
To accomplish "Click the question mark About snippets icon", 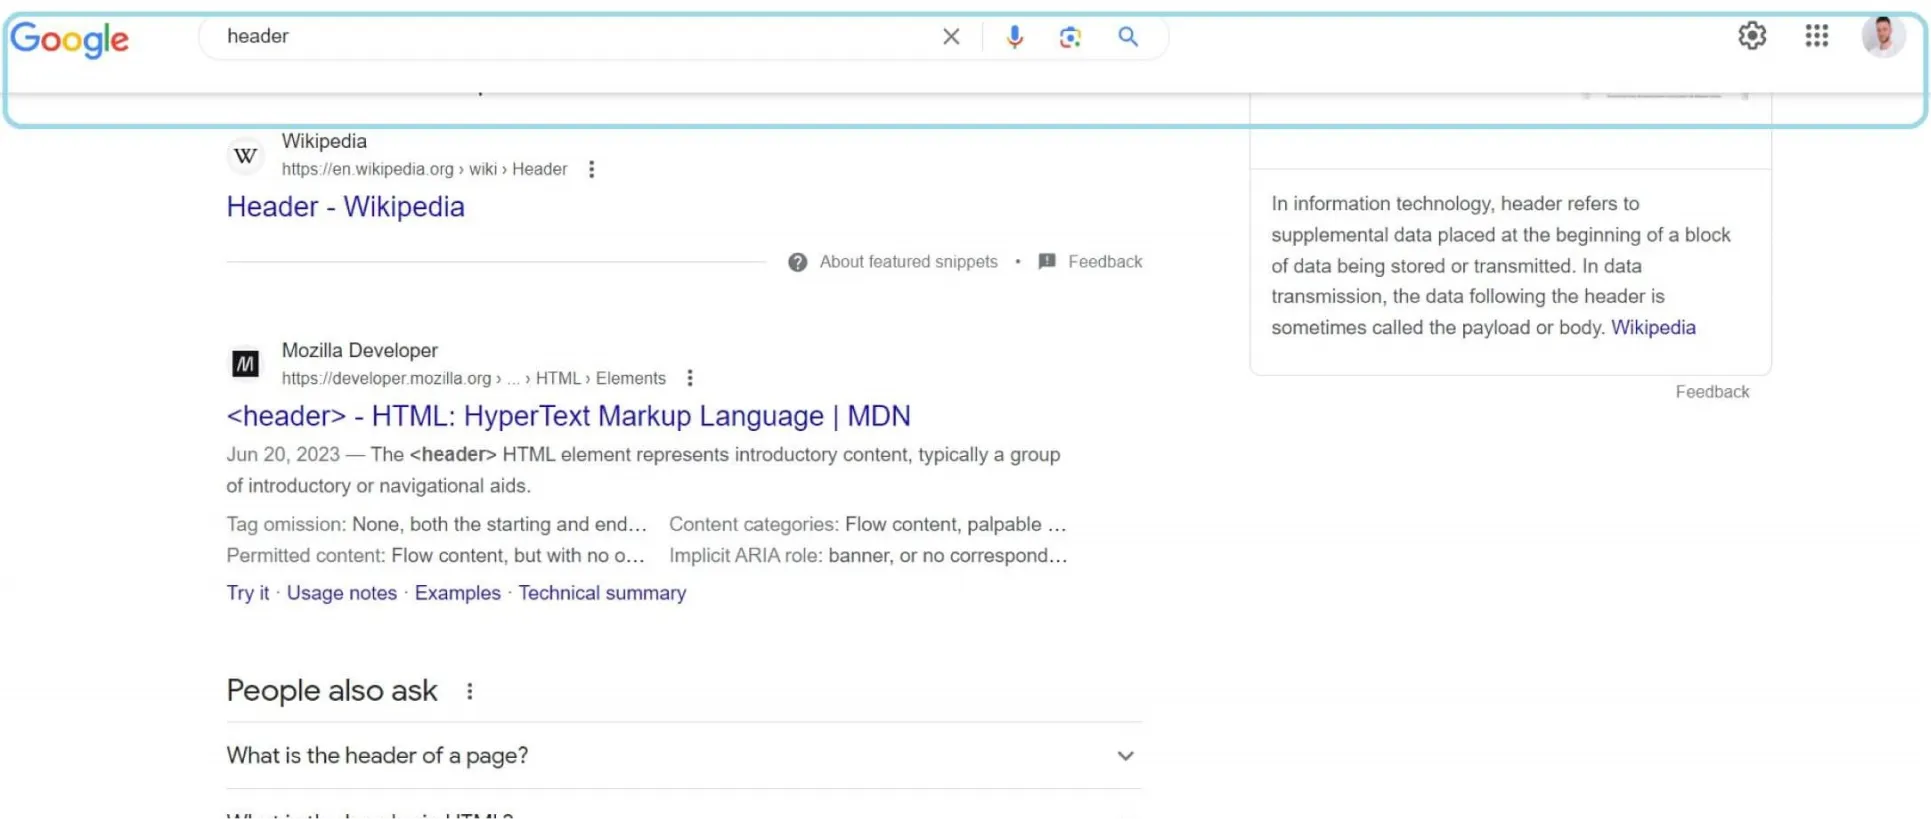I will pyautogui.click(x=797, y=262).
